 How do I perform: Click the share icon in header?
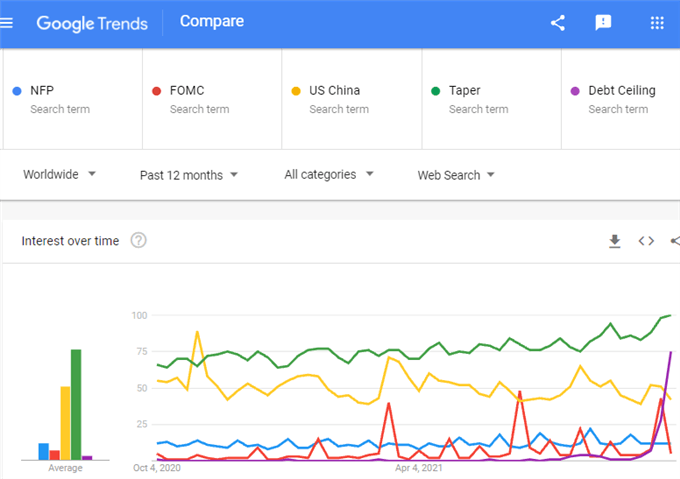pos(558,23)
